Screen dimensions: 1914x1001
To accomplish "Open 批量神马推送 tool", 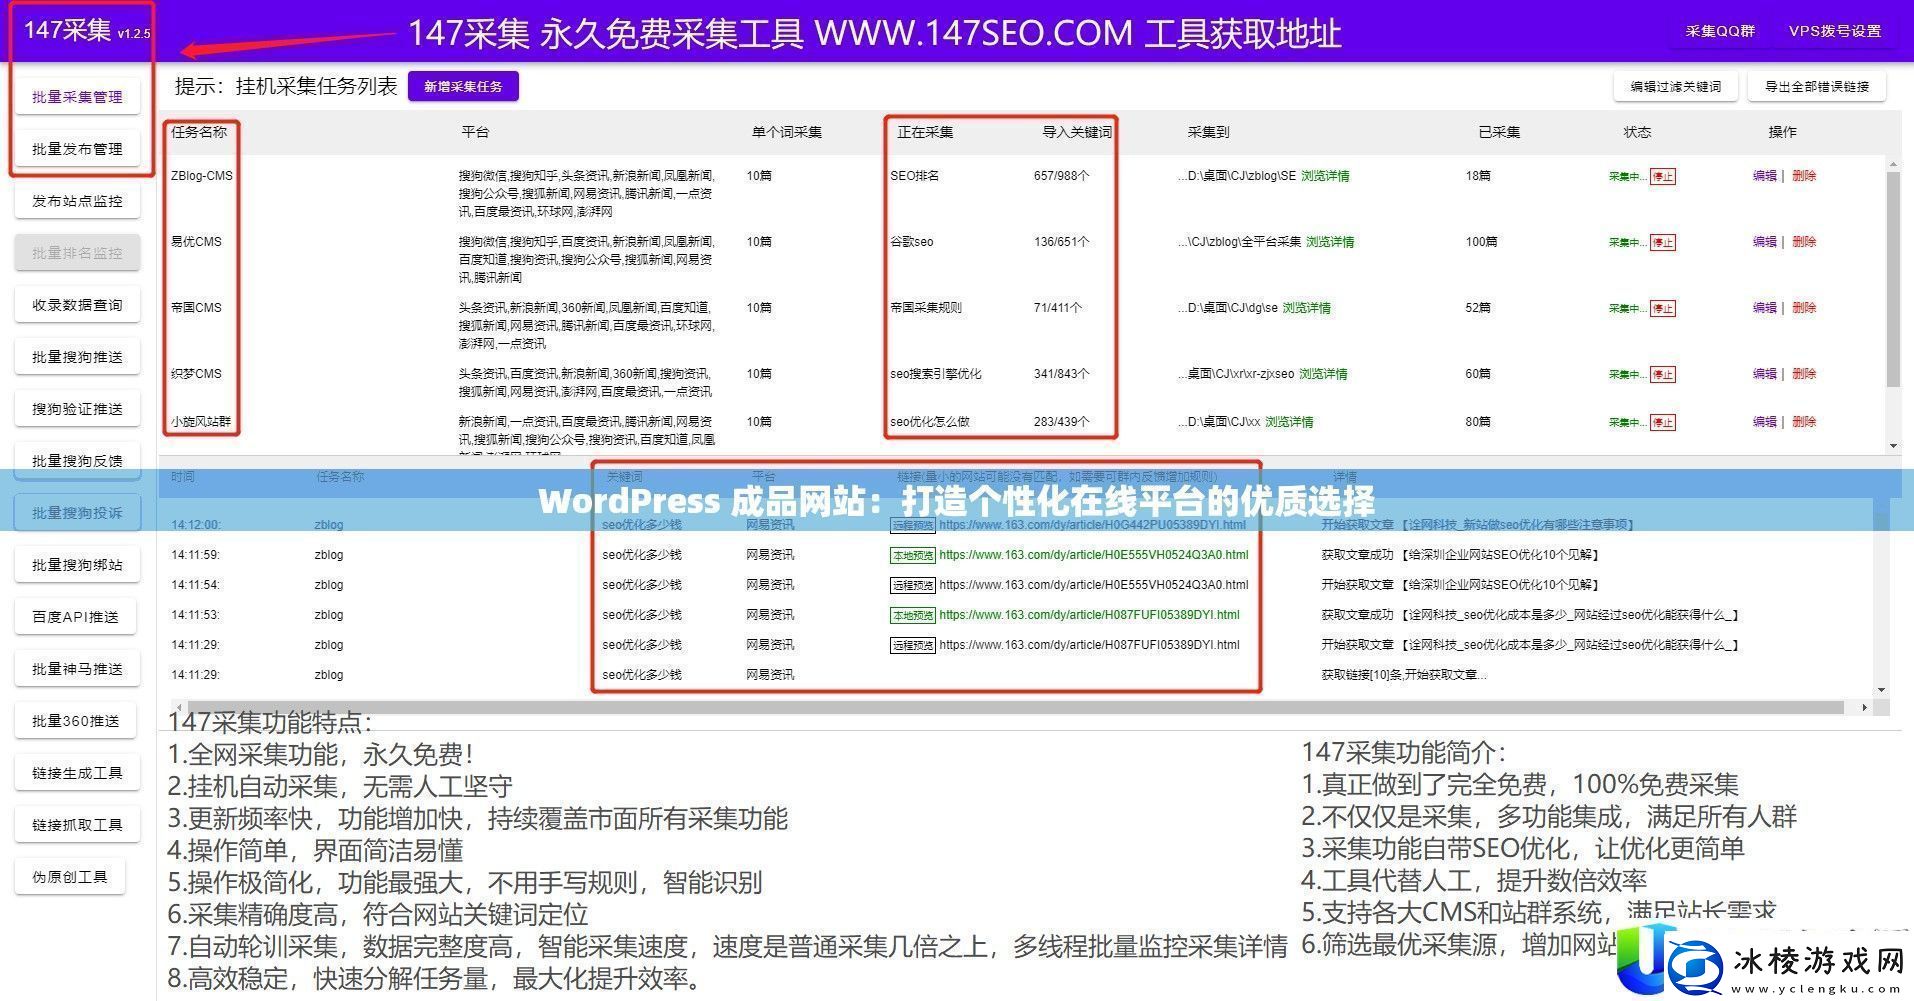I will 76,668.
